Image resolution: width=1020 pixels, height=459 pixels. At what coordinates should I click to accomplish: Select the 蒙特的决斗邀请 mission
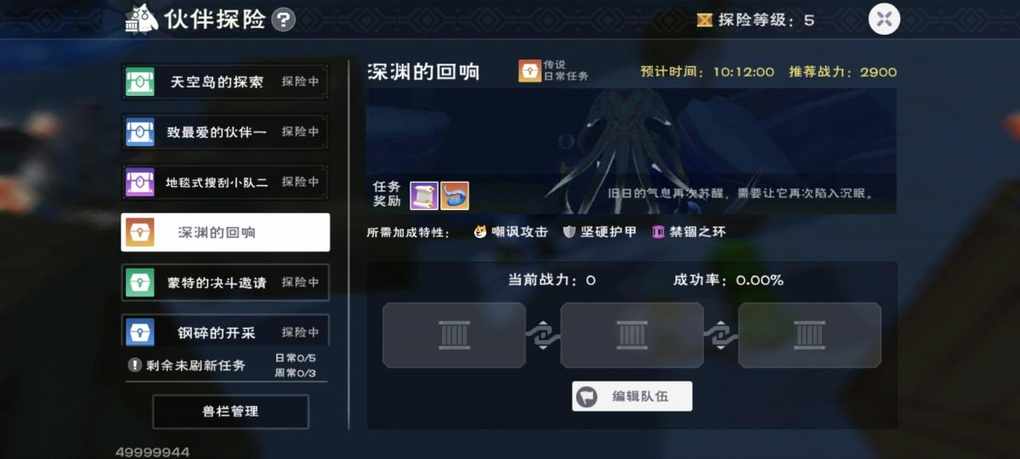click(225, 283)
